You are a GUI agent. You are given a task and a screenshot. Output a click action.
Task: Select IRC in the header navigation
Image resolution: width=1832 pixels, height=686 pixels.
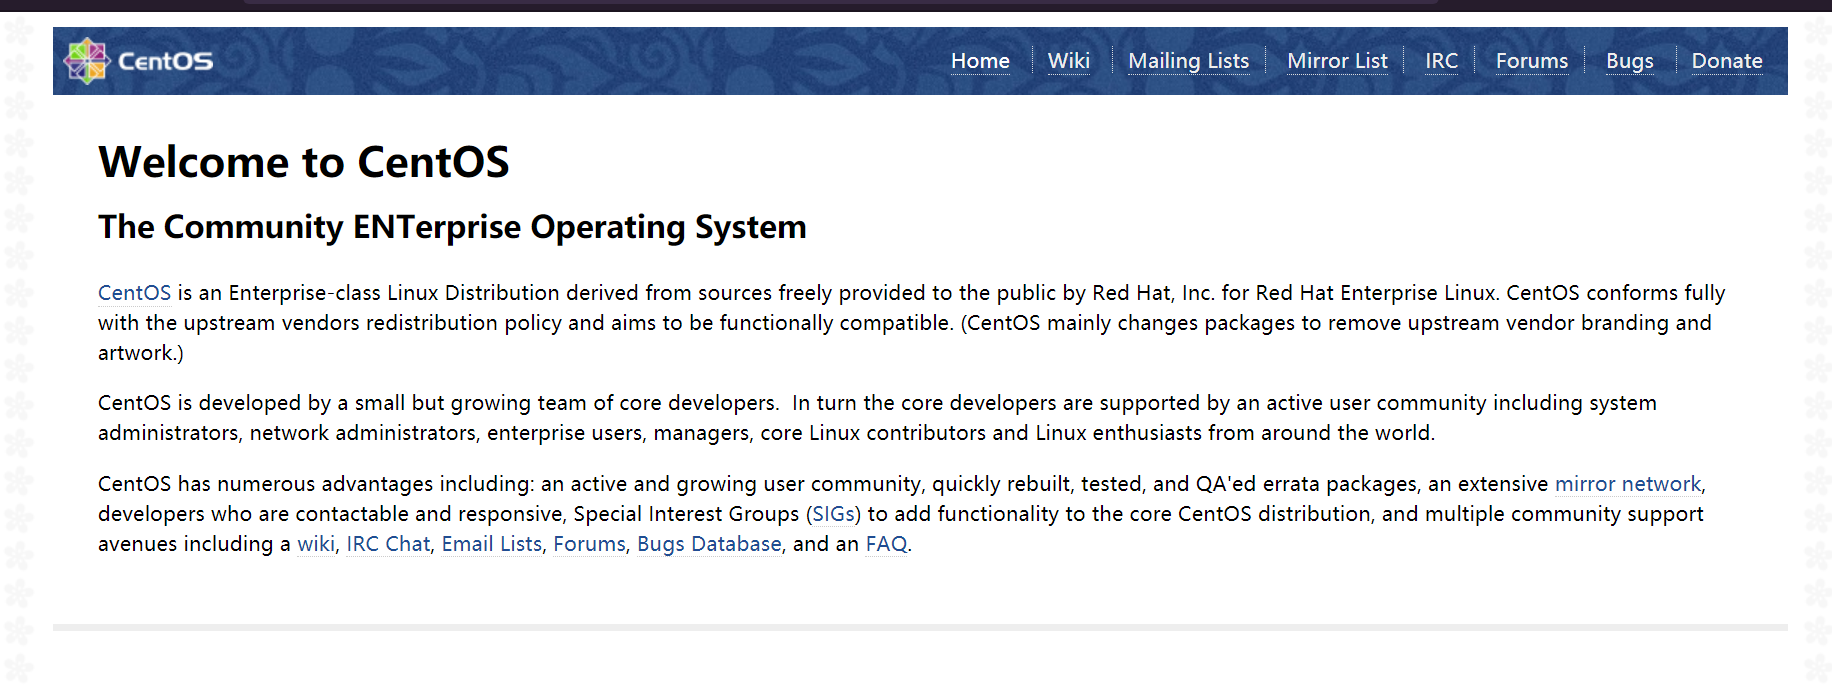click(x=1441, y=61)
